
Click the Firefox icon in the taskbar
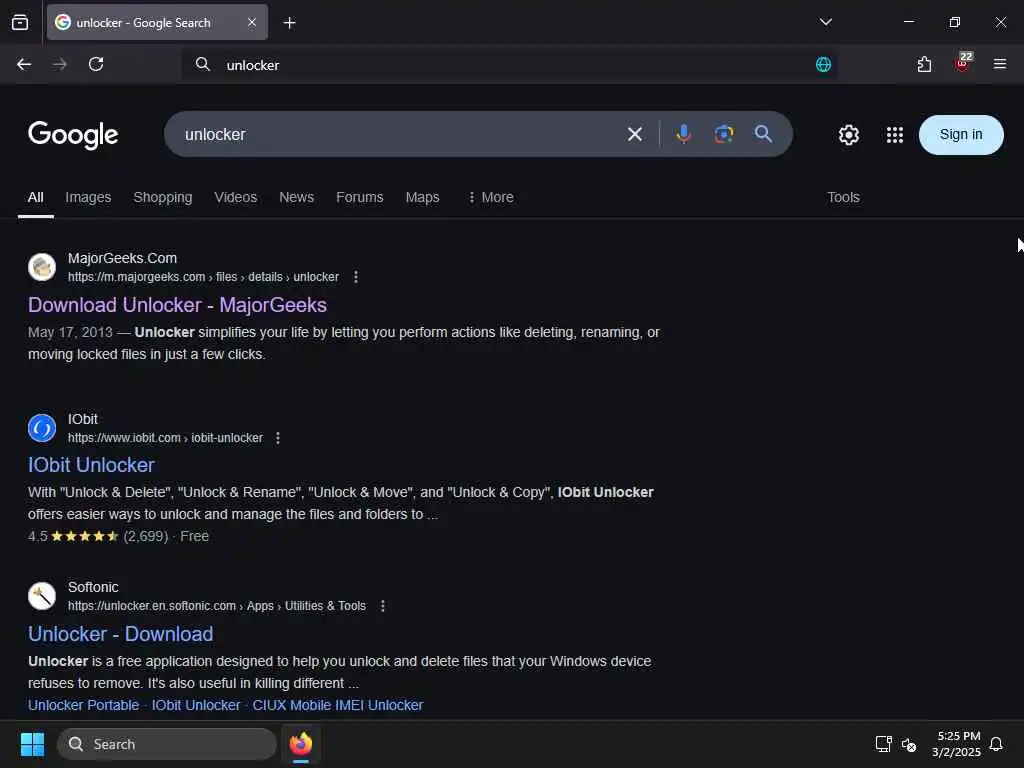coord(300,744)
